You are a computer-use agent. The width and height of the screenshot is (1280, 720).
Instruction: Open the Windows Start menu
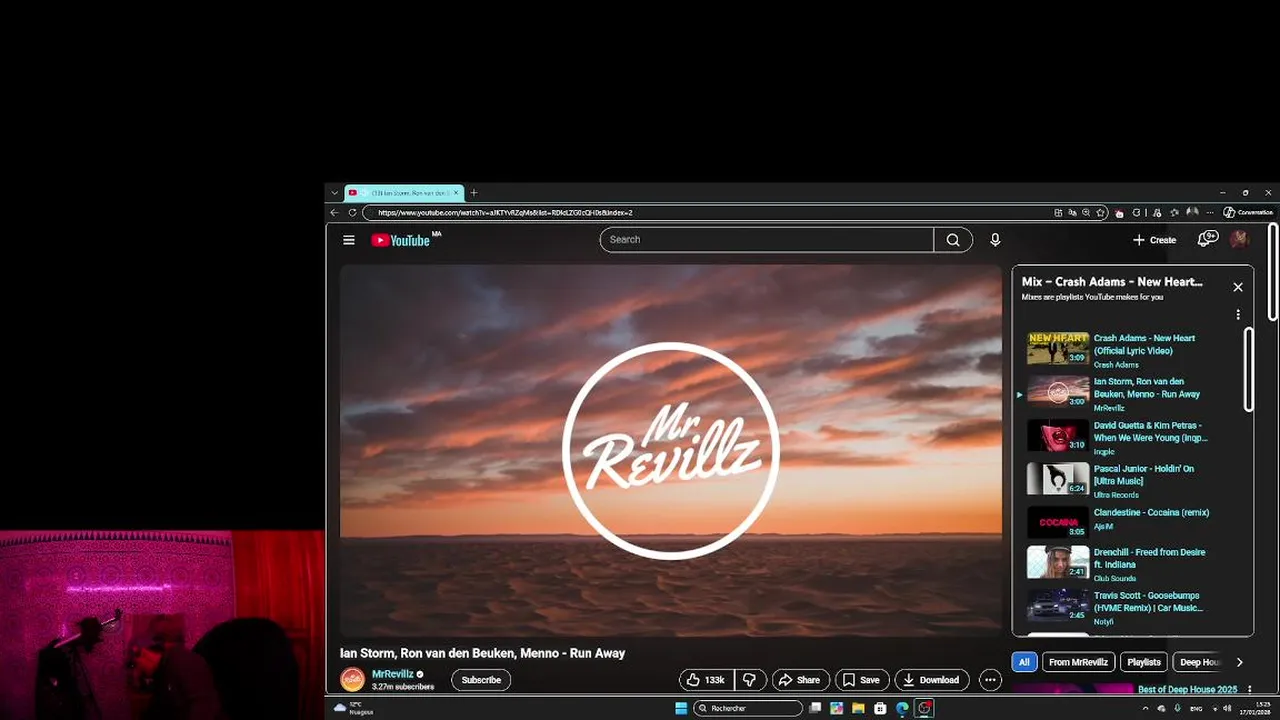click(x=681, y=708)
